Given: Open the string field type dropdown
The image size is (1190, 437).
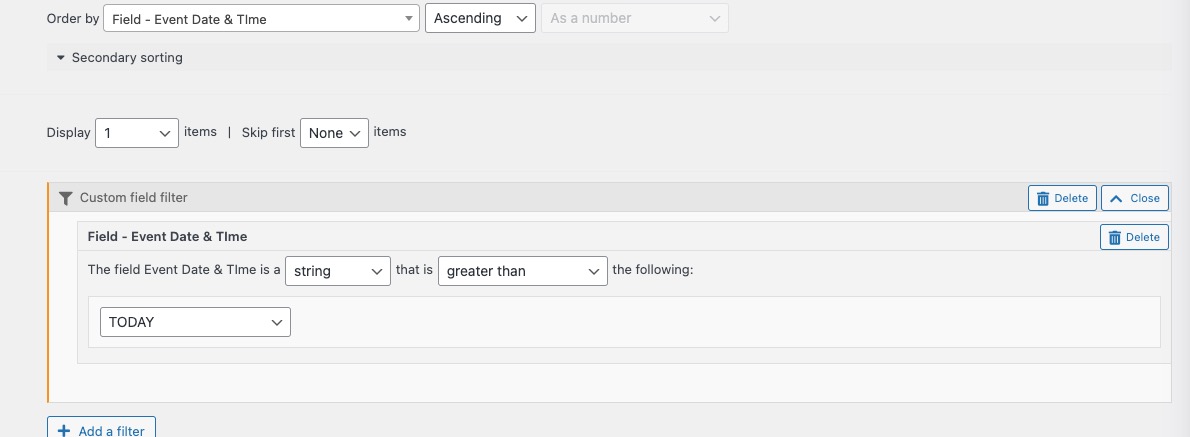Looking at the screenshot, I should tap(338, 271).
